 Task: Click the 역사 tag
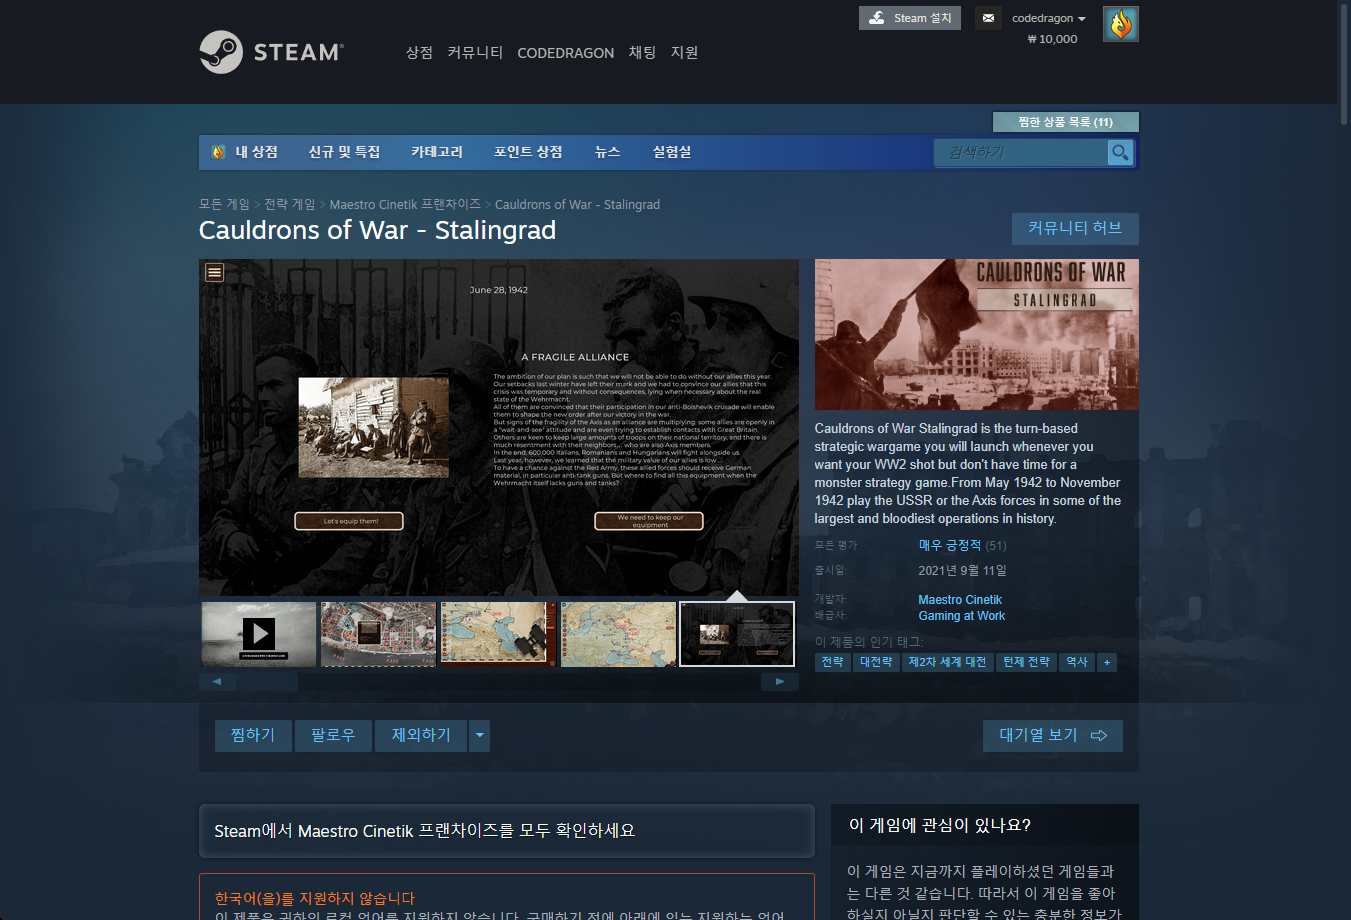click(1077, 662)
